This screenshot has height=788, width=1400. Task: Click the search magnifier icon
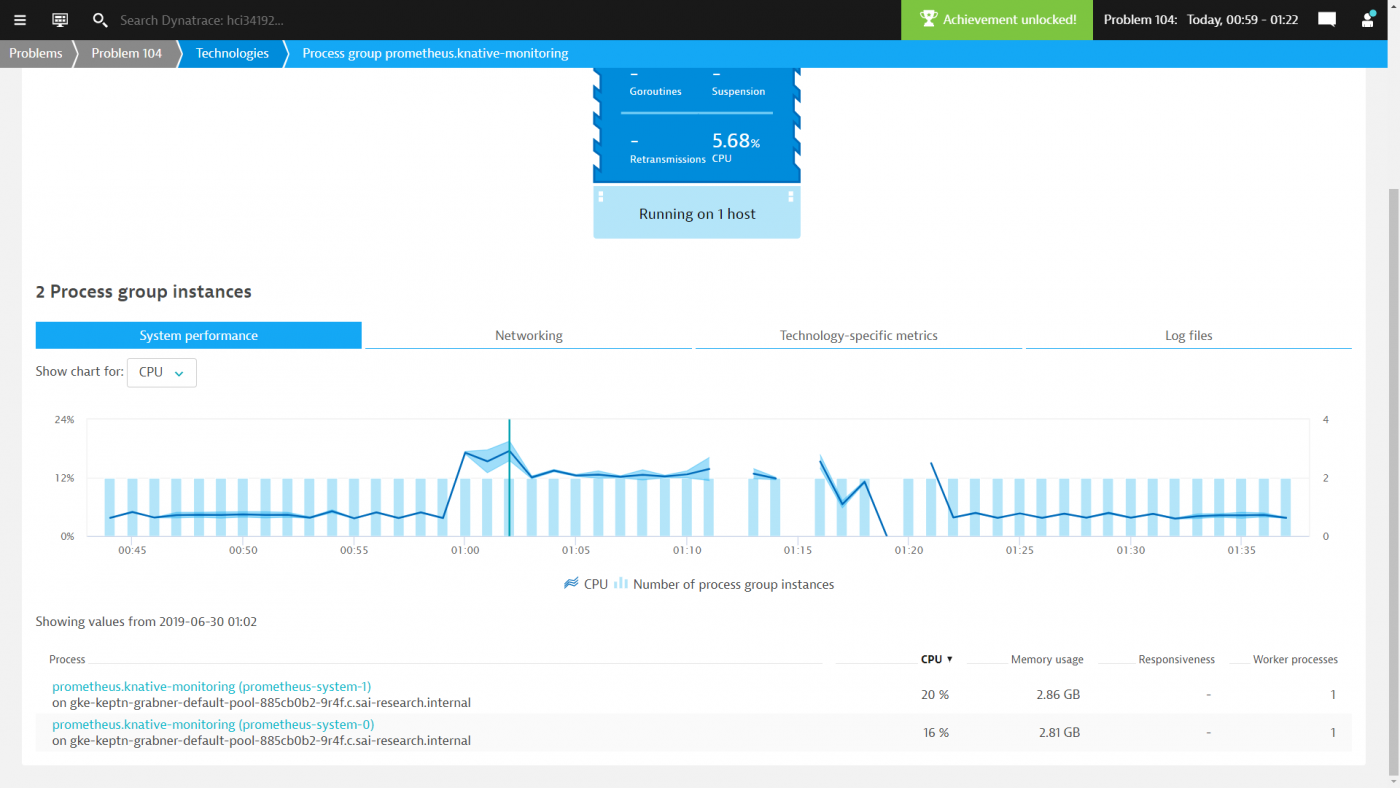pyautogui.click(x=99, y=19)
